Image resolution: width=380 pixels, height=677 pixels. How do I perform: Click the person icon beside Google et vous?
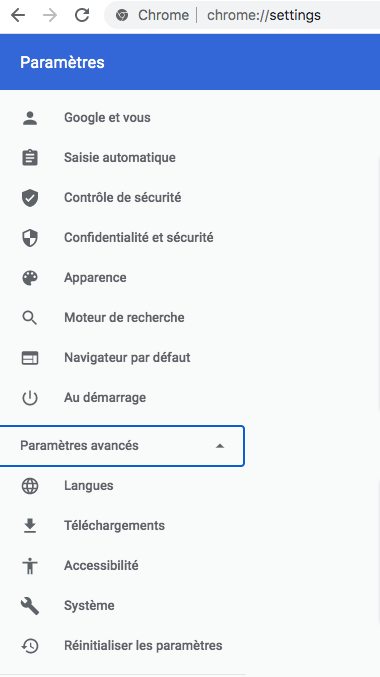[30, 118]
